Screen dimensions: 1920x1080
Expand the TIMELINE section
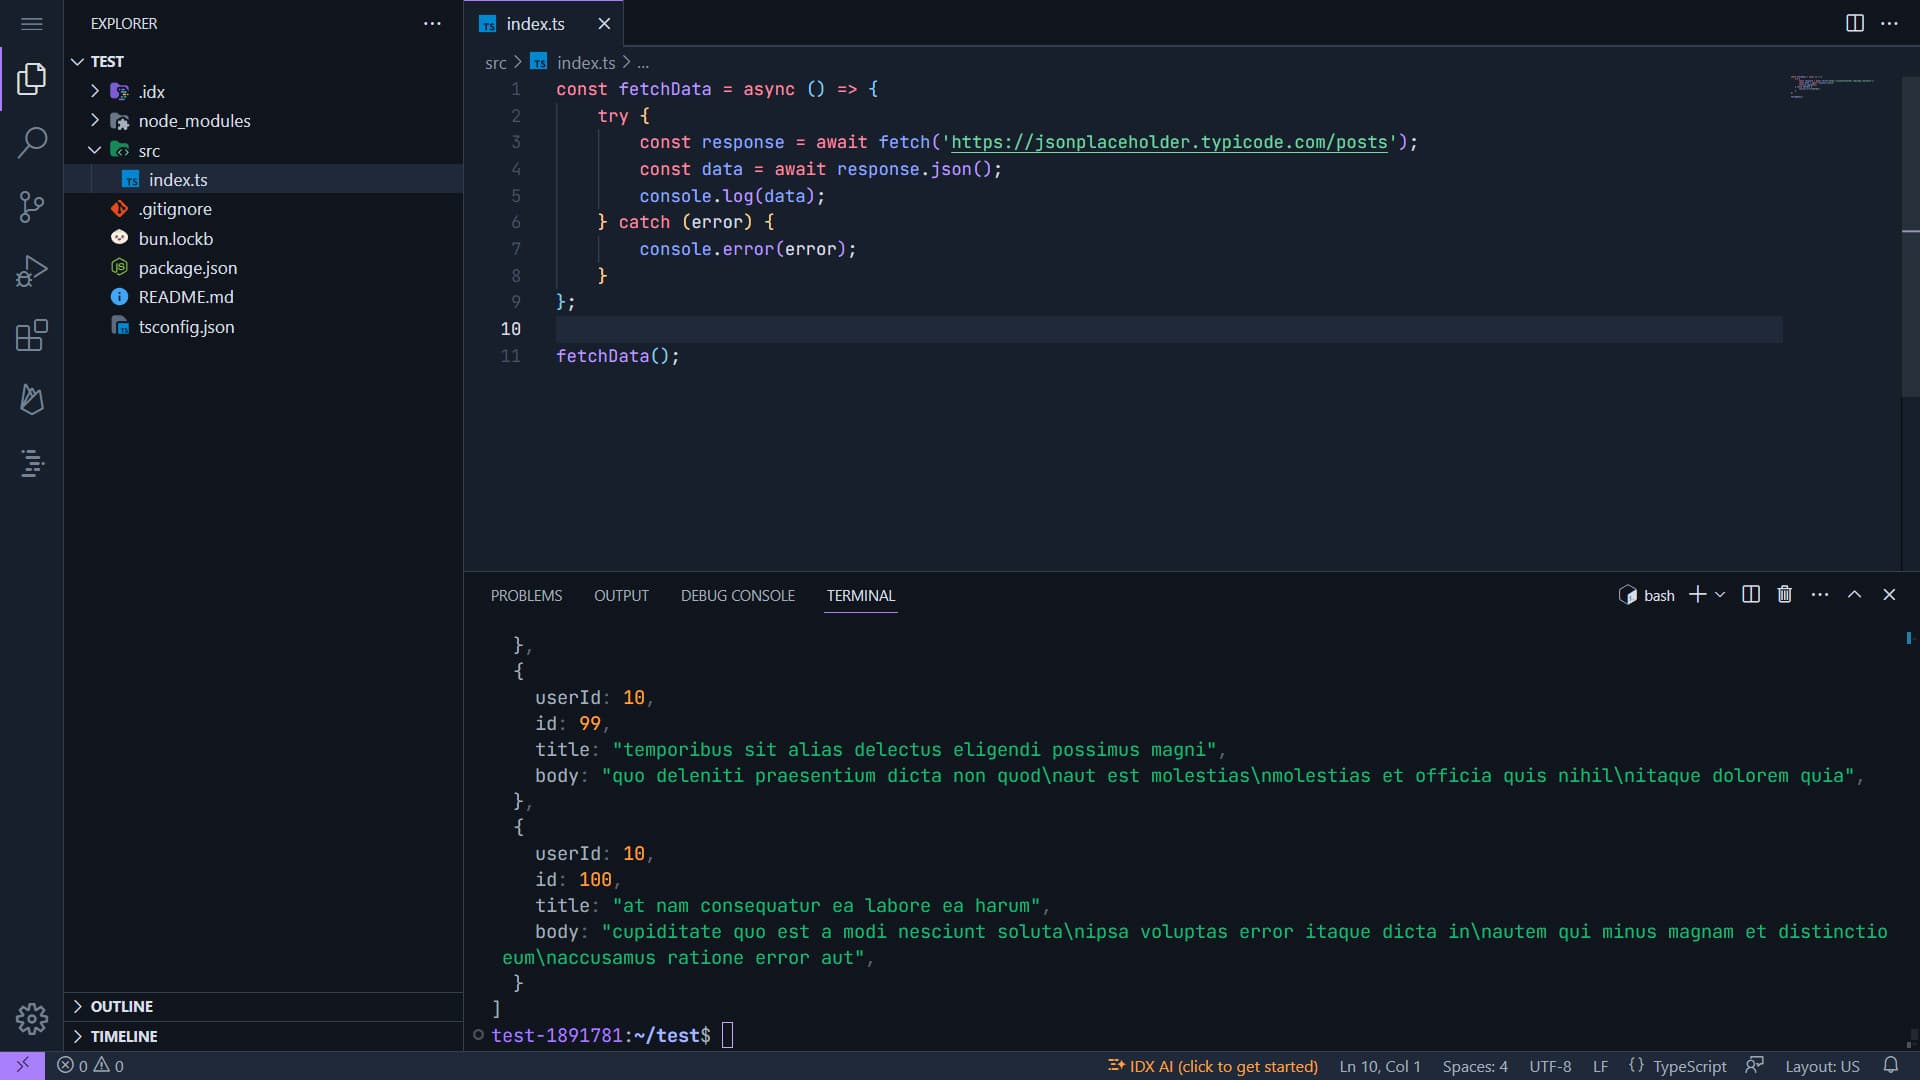[x=264, y=1036]
